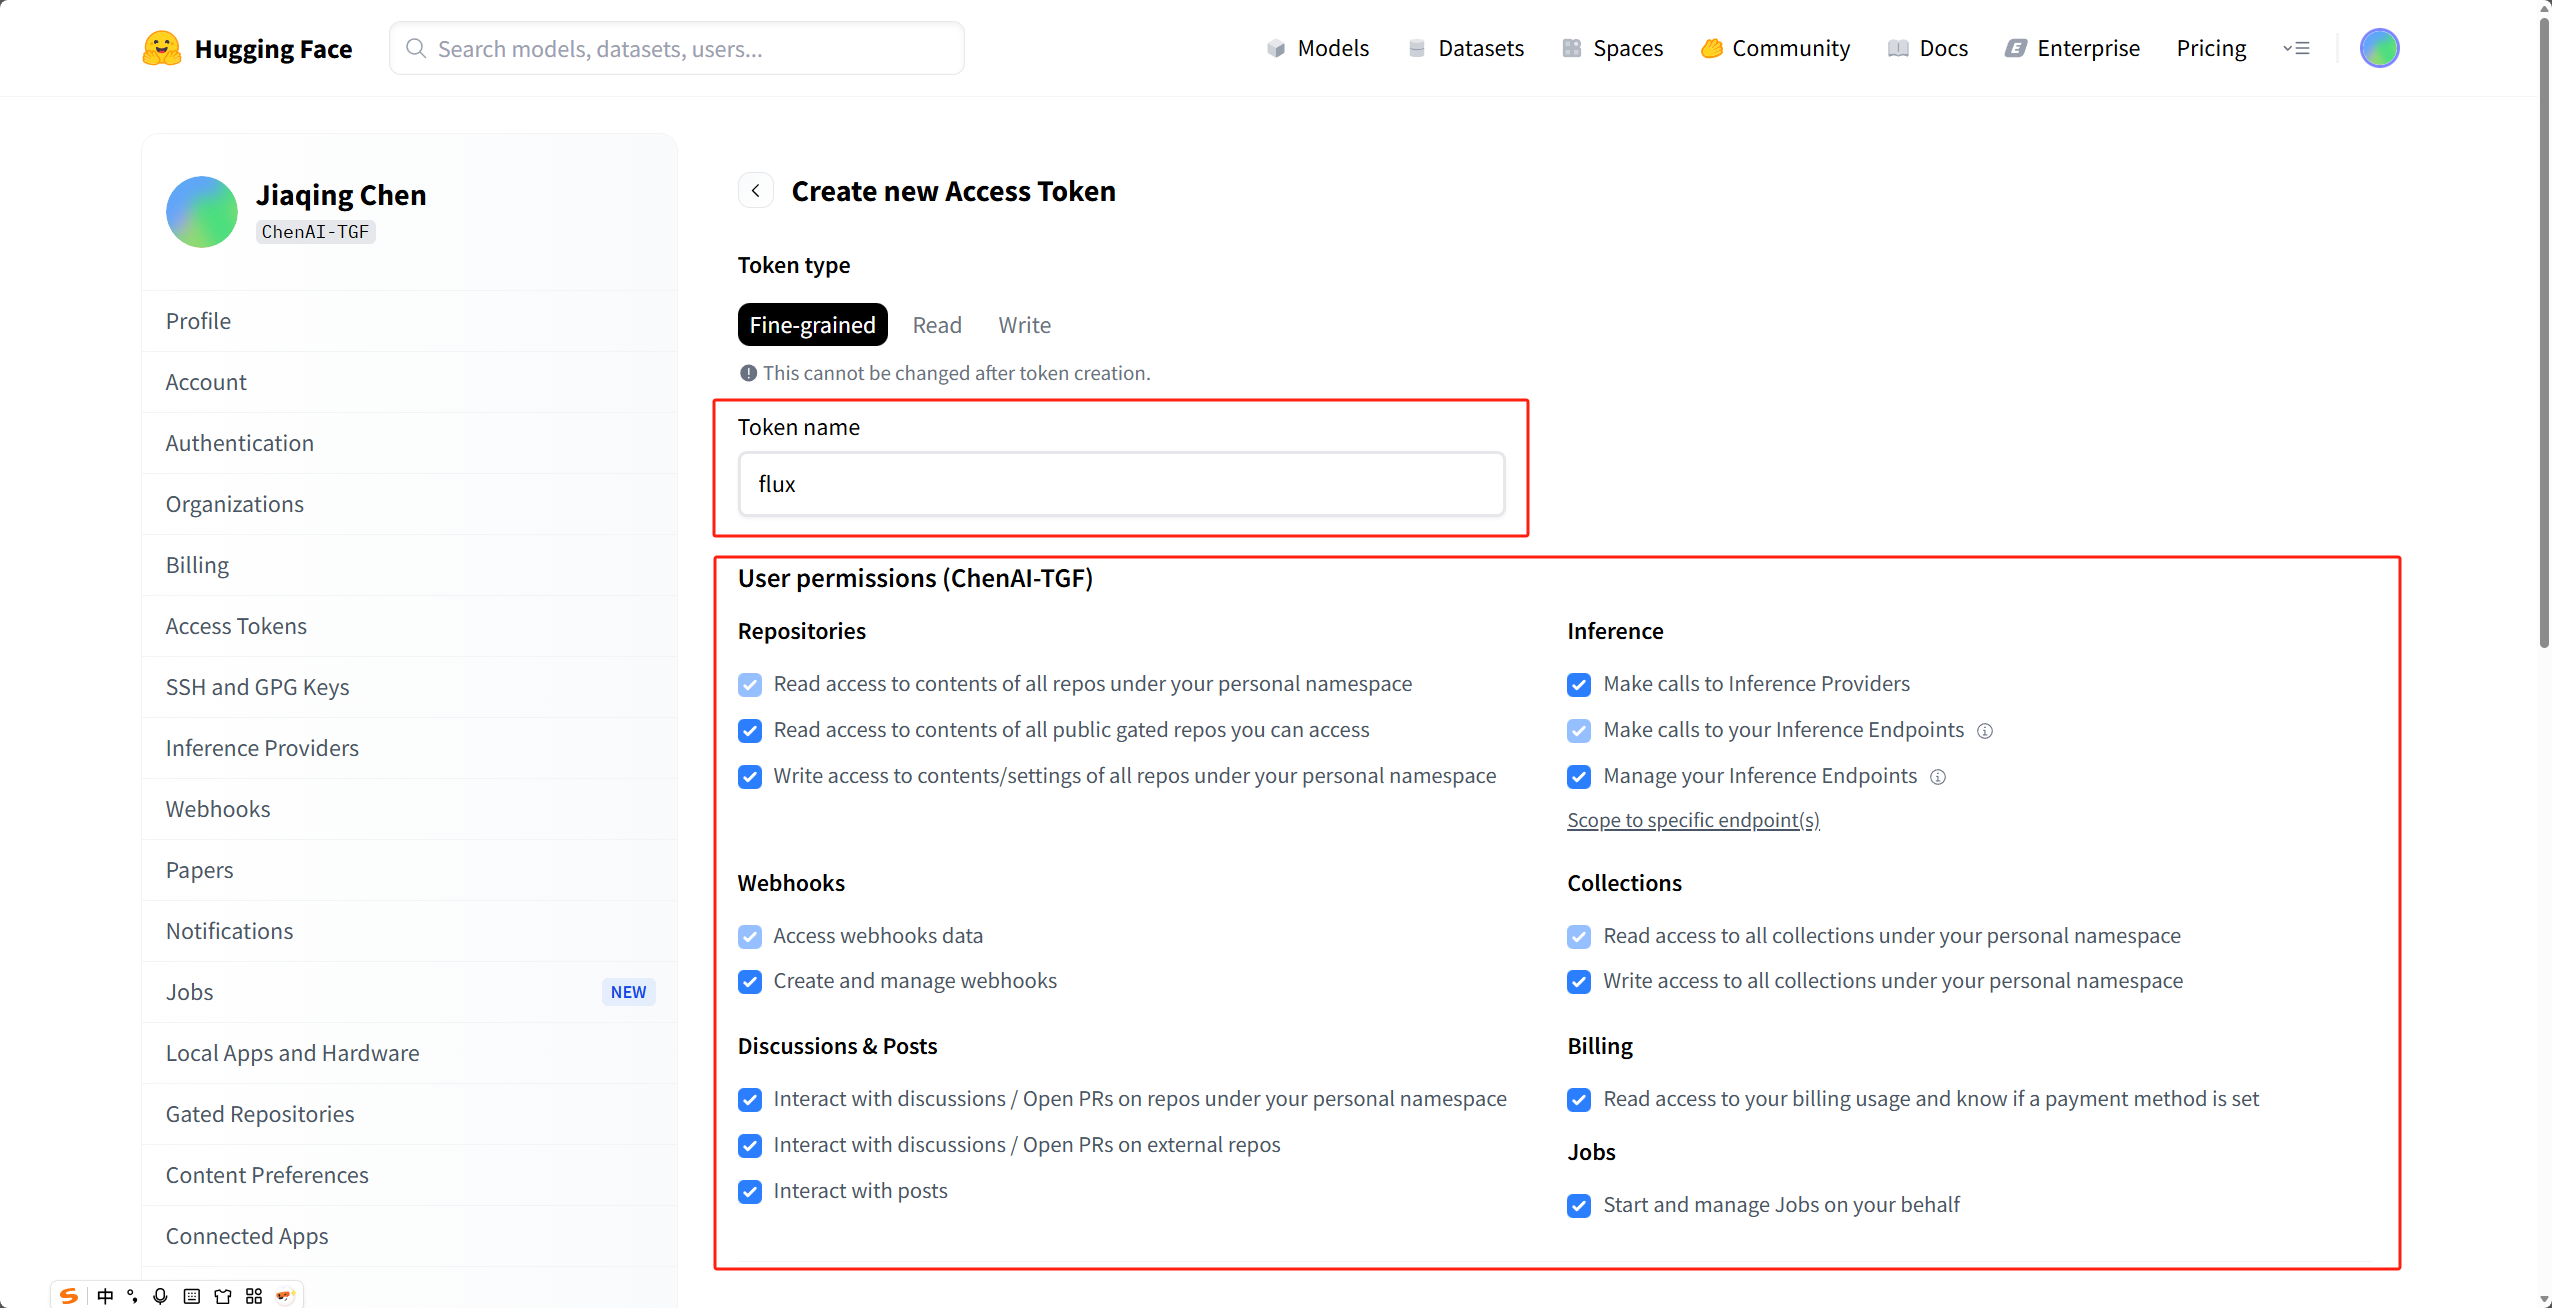
Task: Uncheck Create and manage webhooks
Action: (750, 982)
